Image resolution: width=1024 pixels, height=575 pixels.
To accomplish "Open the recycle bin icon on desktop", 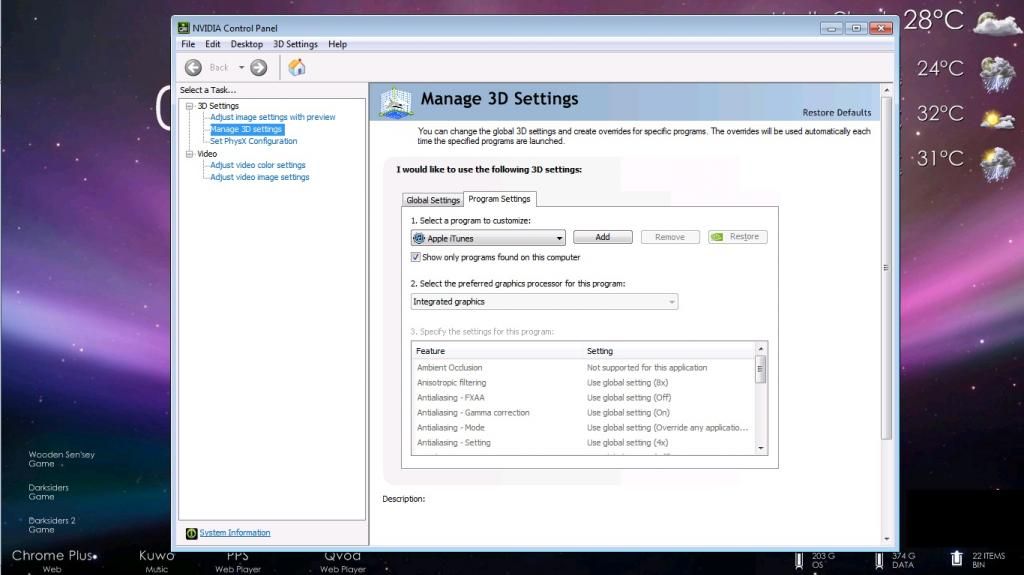I will click(956, 558).
